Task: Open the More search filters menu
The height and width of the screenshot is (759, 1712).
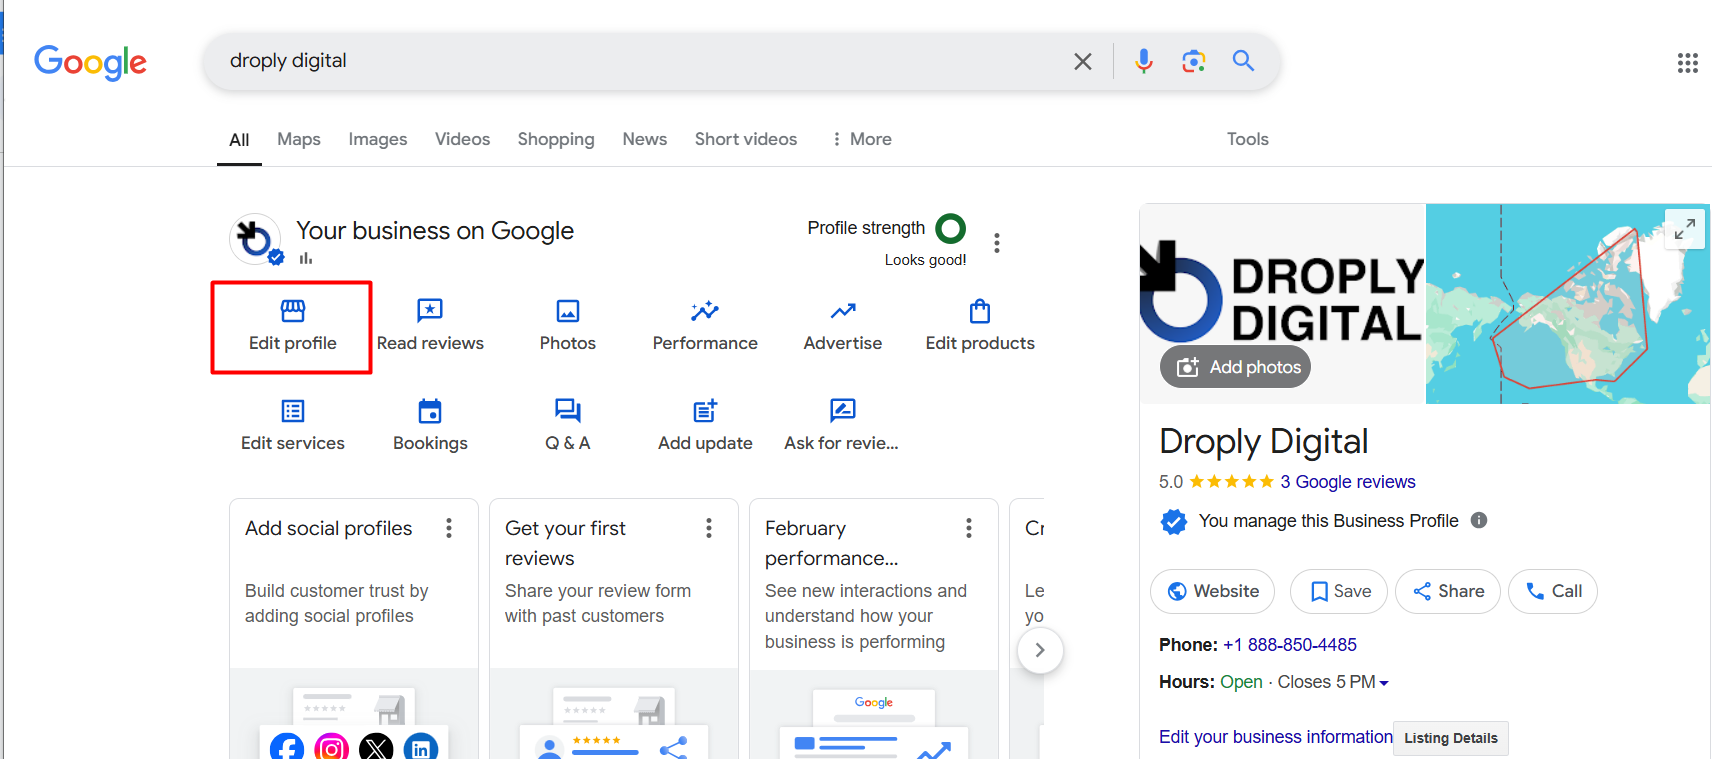Action: 861,139
